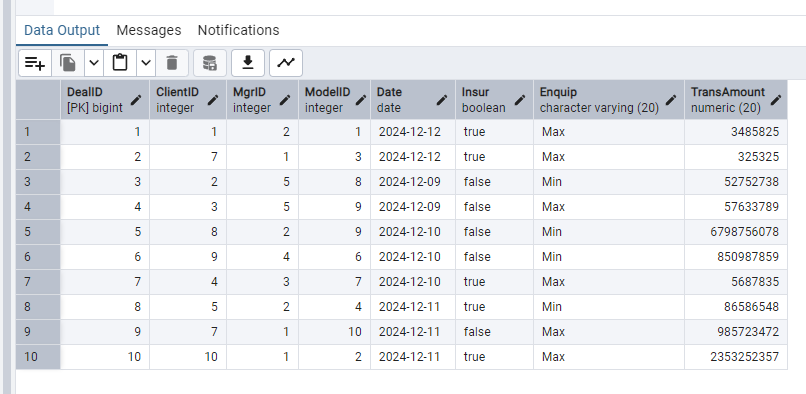Open the Notifications tab
The image size is (806, 394).
coord(239,30)
